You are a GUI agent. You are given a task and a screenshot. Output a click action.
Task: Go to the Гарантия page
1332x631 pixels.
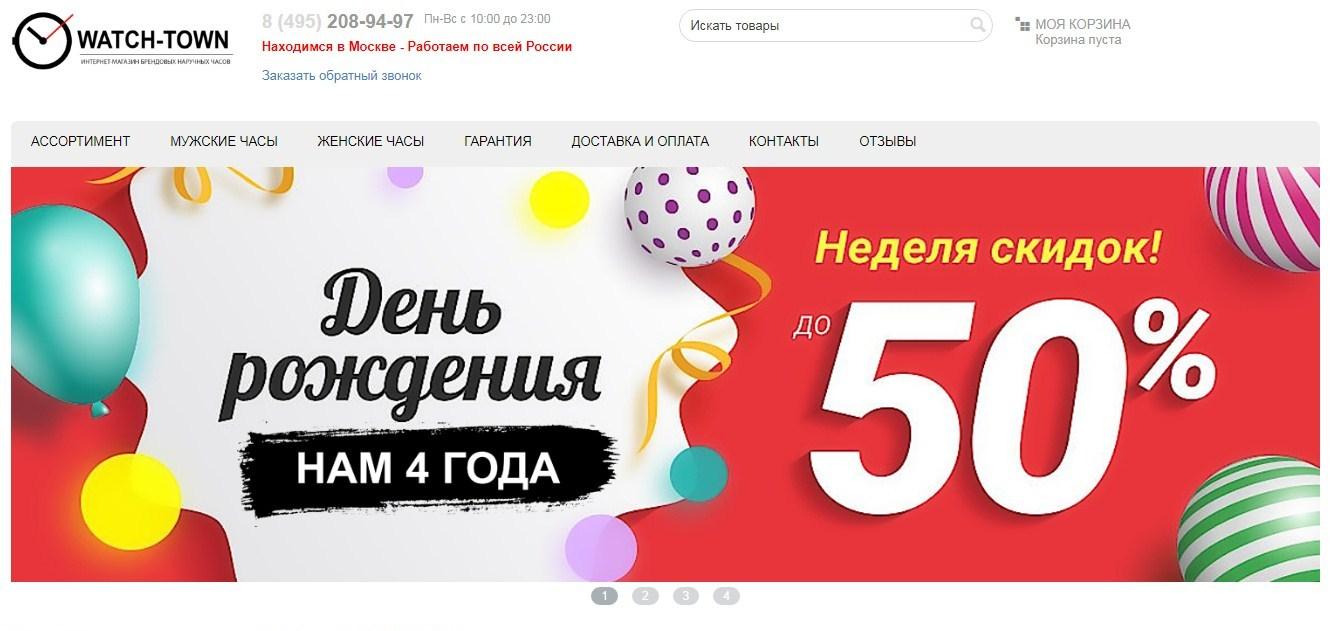498,141
